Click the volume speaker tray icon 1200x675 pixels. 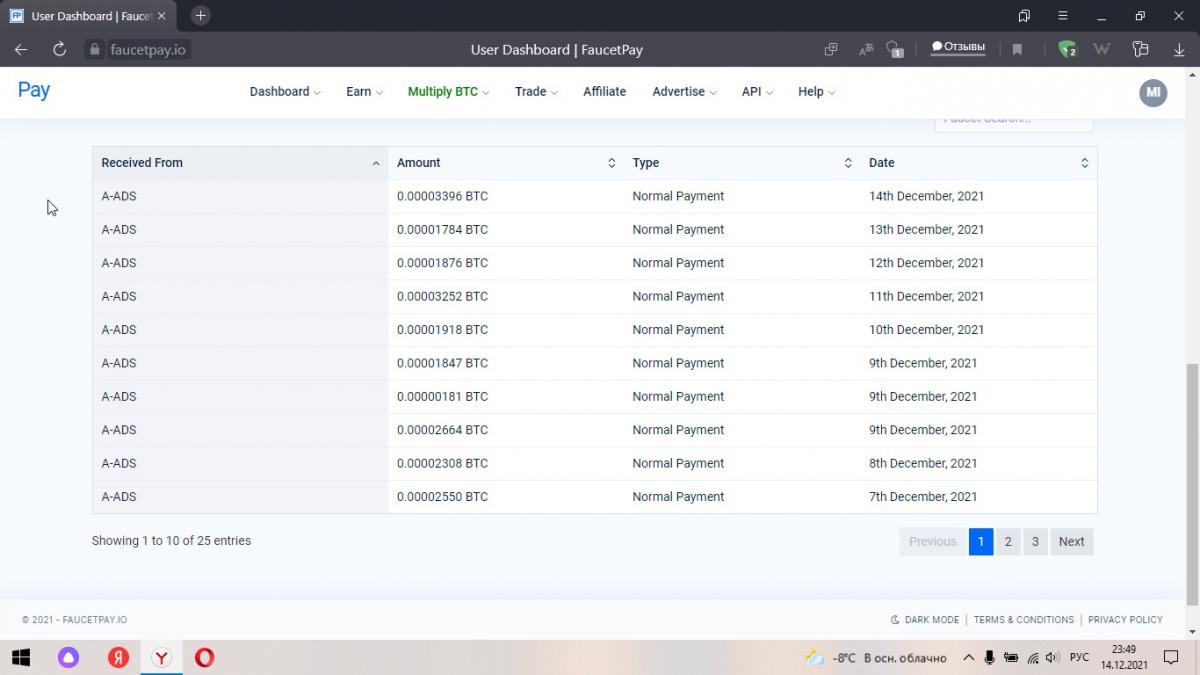[1054, 658]
